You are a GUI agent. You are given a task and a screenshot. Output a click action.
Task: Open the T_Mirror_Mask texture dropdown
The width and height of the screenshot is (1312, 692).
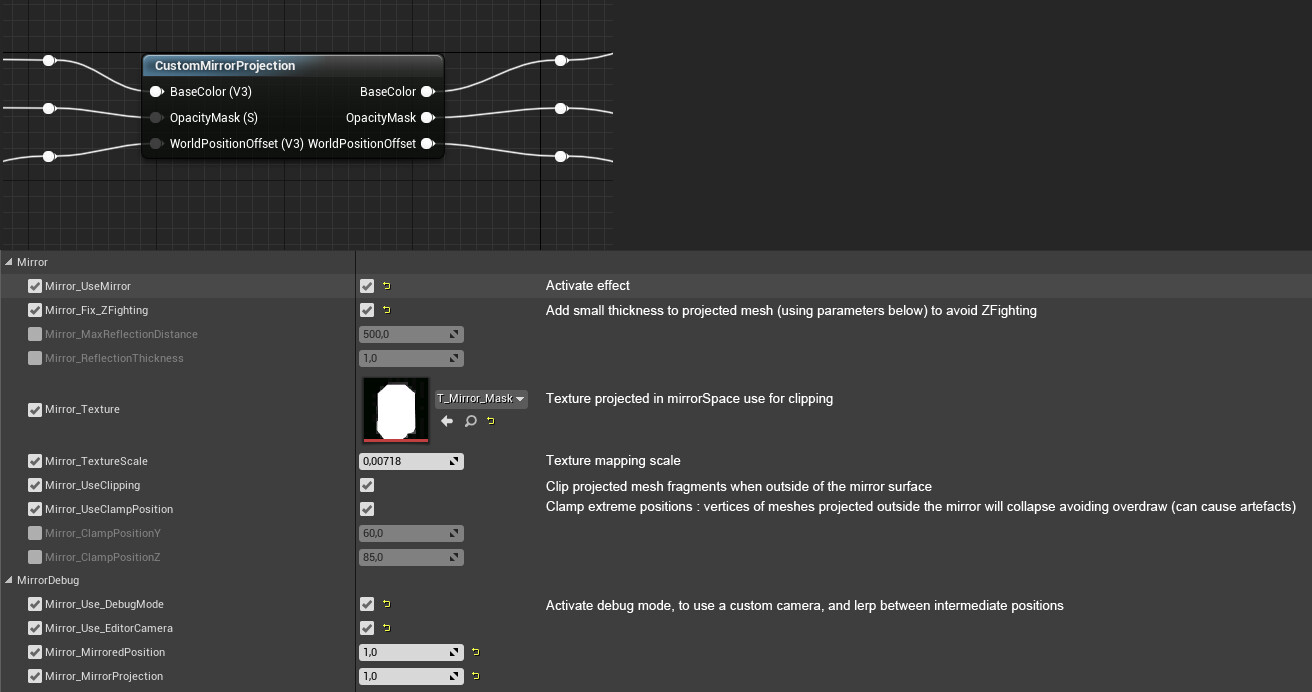[481, 398]
